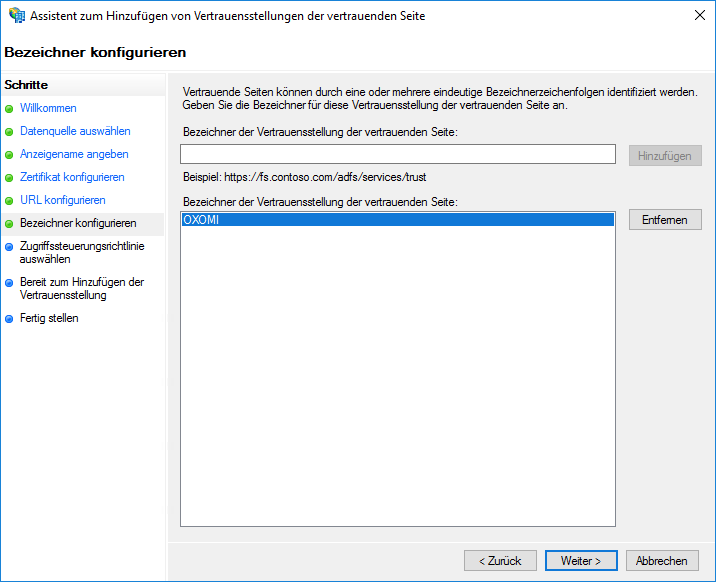Open the Anzeigename angeben step

74,154
